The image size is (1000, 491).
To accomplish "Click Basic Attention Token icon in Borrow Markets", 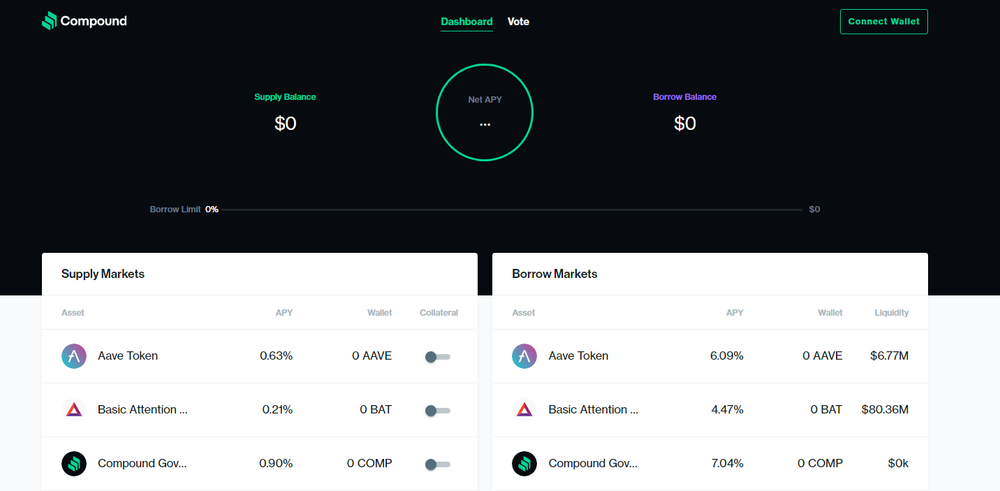I will (524, 409).
